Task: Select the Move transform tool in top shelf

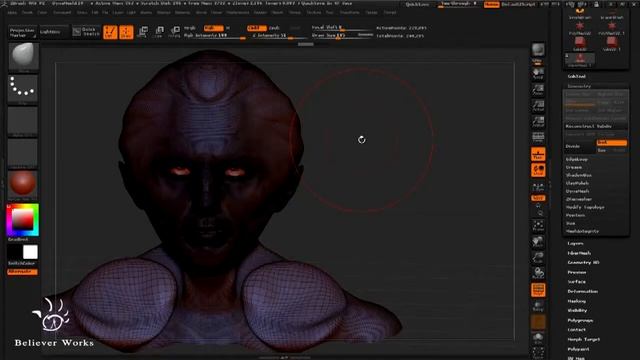Action: 143,31
